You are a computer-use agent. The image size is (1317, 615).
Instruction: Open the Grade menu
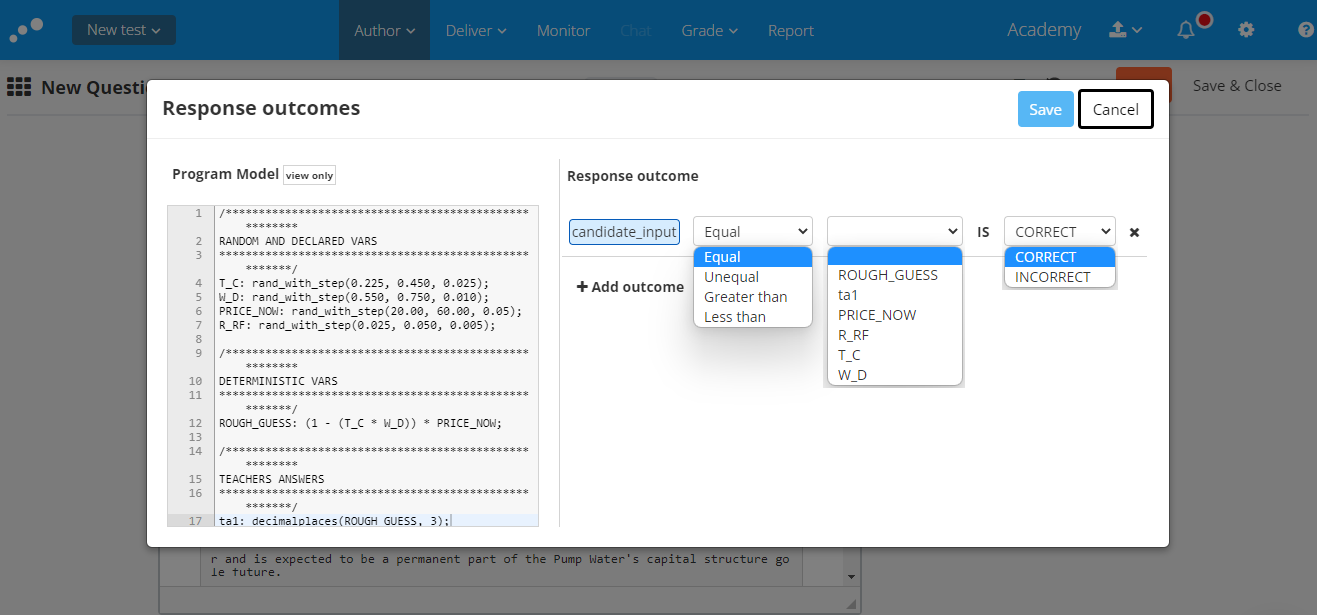coord(710,30)
